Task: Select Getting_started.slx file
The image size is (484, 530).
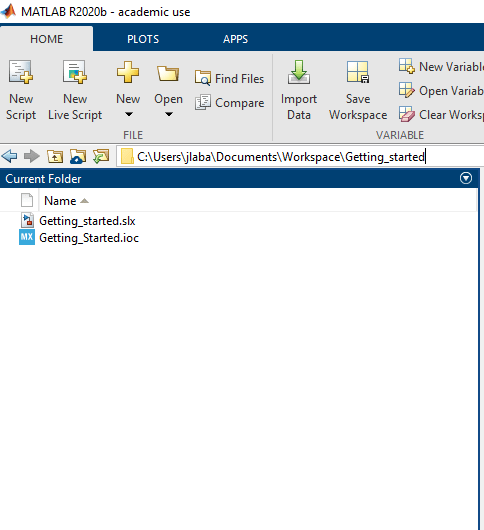Action: tap(87, 221)
